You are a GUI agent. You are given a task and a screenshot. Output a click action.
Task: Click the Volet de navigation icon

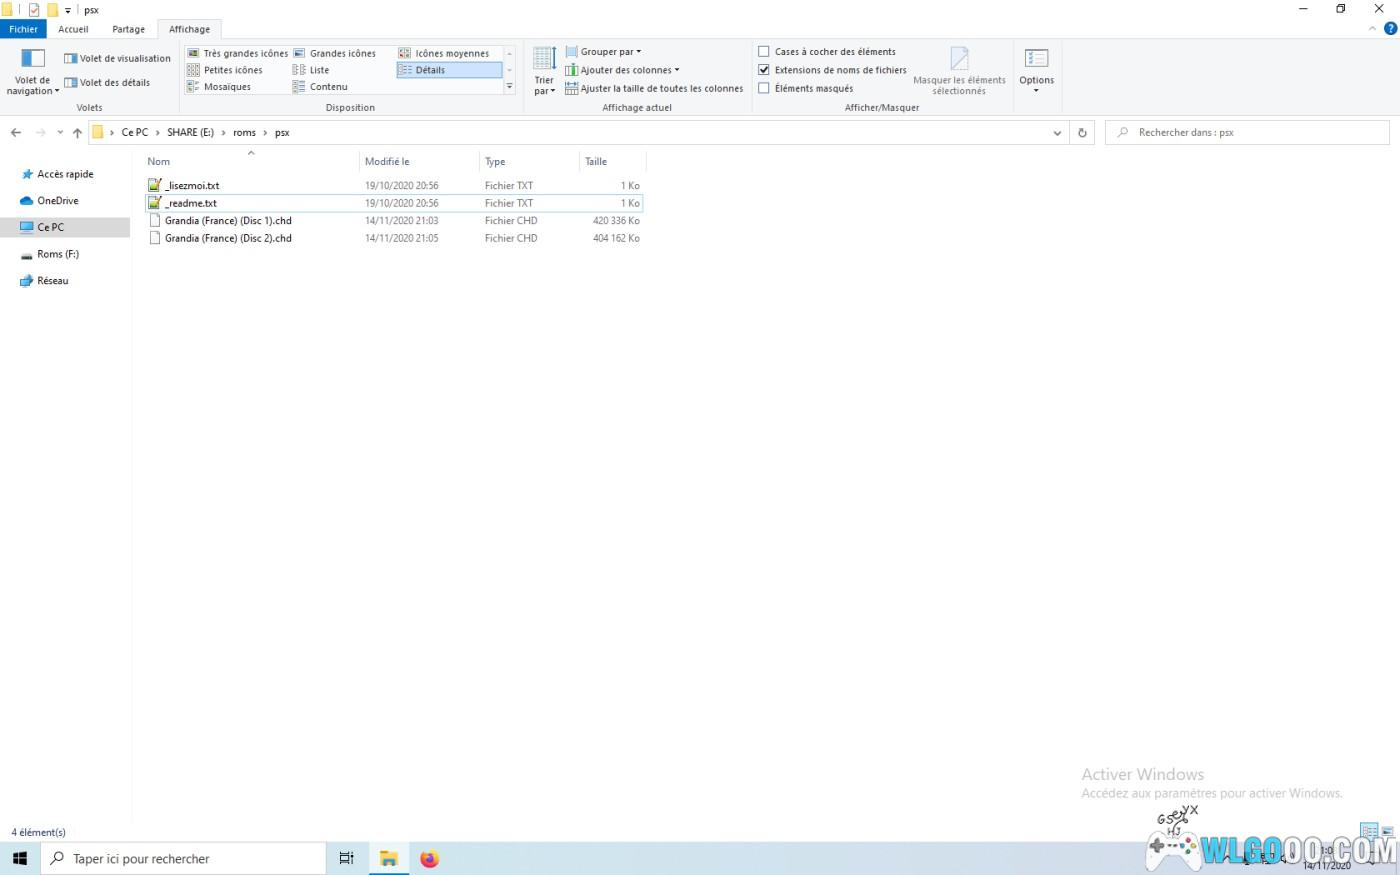click(33, 59)
